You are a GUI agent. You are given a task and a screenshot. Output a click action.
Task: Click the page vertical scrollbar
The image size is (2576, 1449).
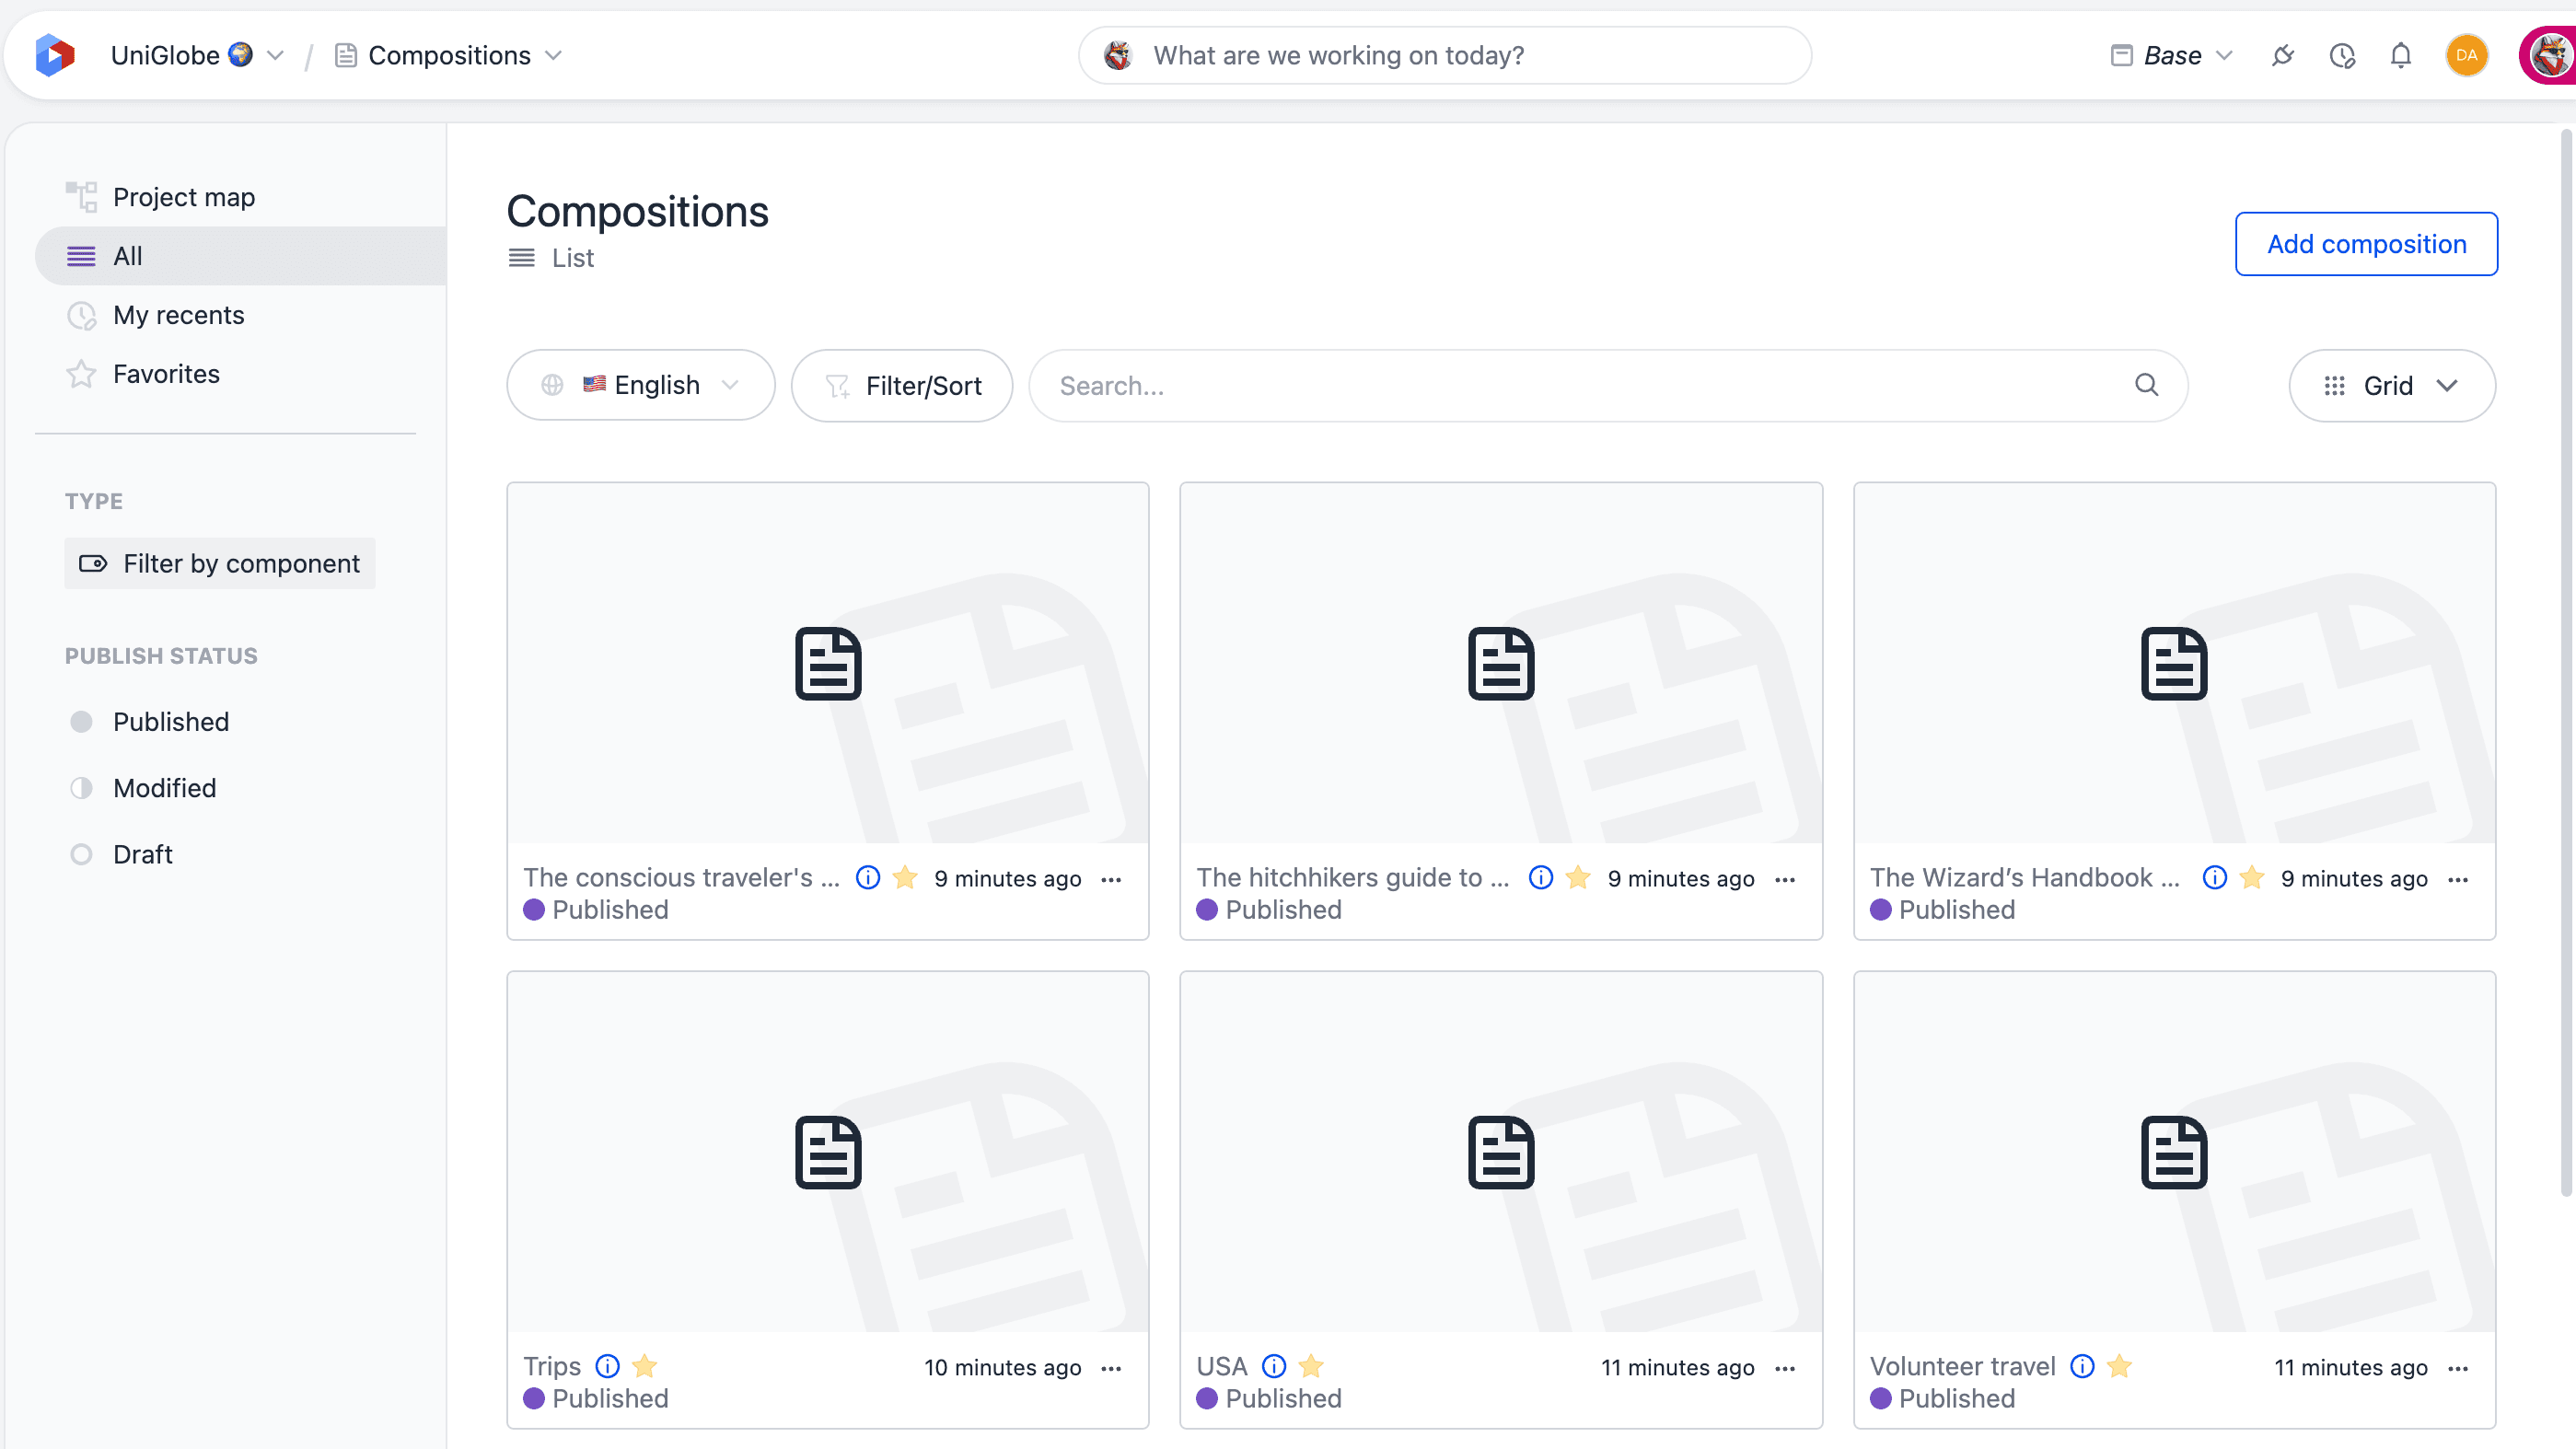pos(2566,660)
